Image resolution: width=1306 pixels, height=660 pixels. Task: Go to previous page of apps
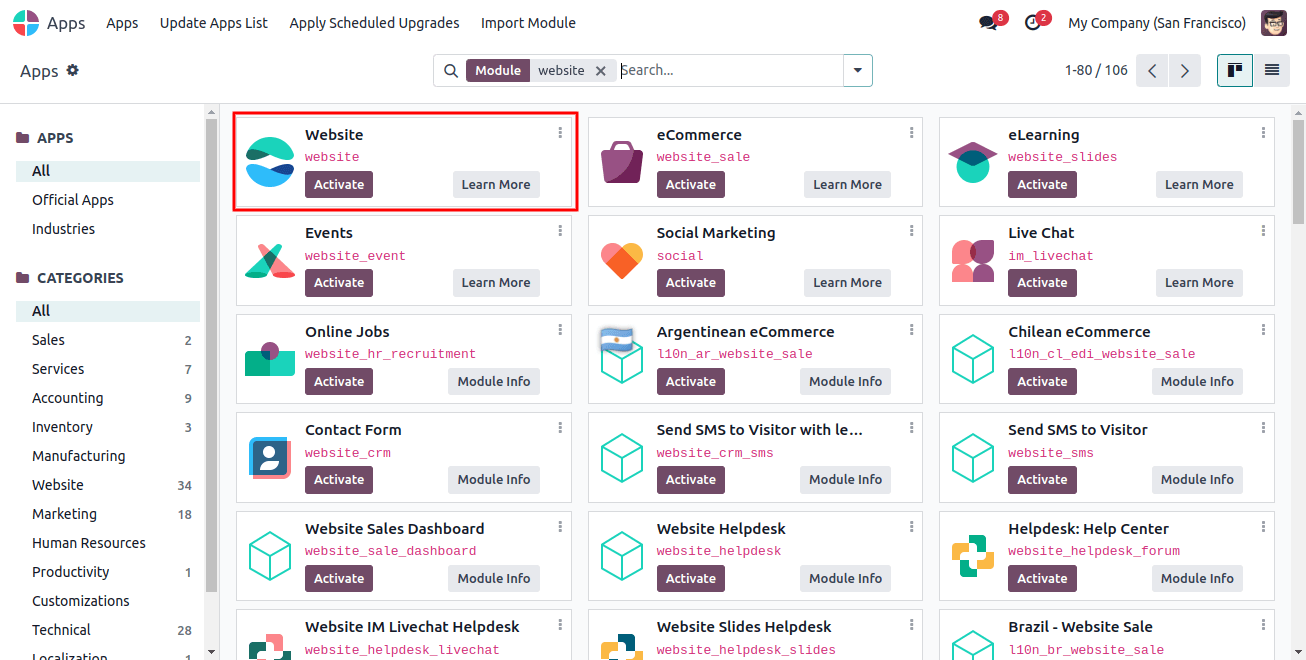(x=1152, y=70)
